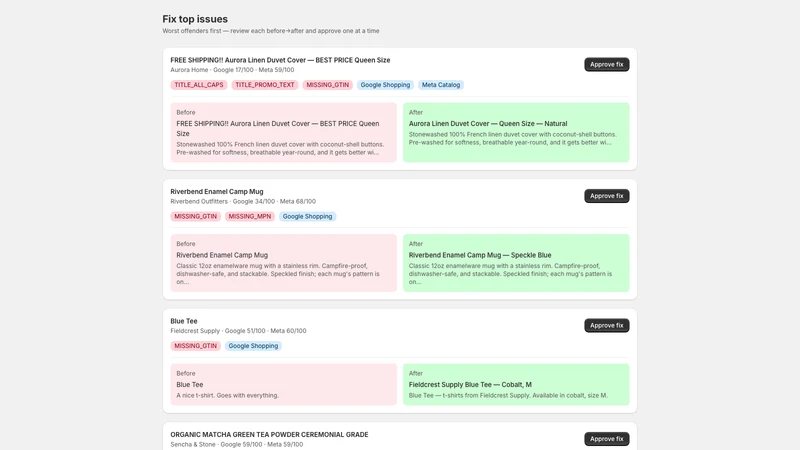
Task: Click MISSING_GTIN tag on Blue Tee card
Action: click(195, 346)
